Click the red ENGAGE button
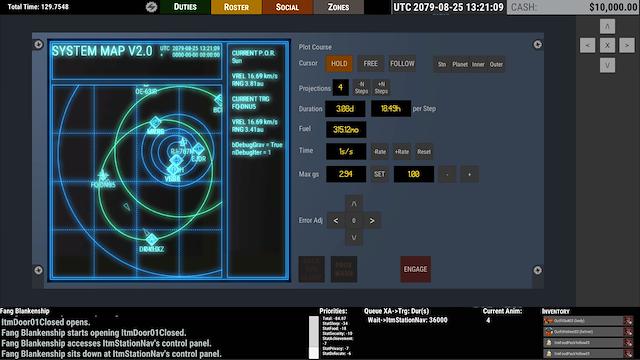640x360 pixels. (x=415, y=269)
